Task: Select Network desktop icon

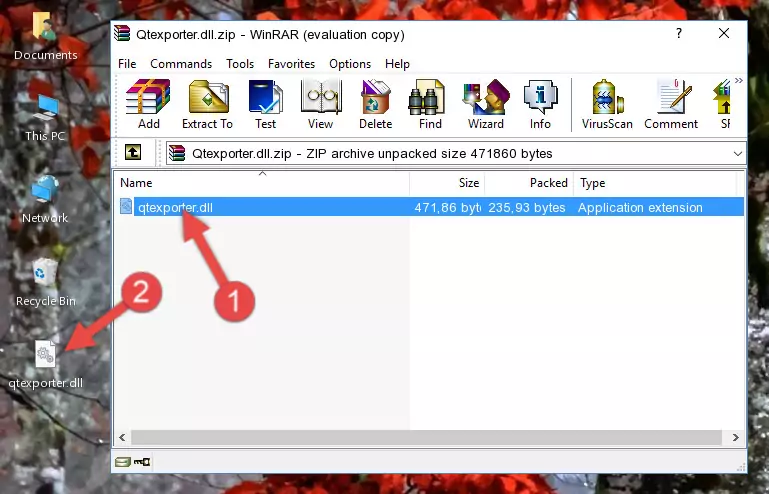Action: 45,200
